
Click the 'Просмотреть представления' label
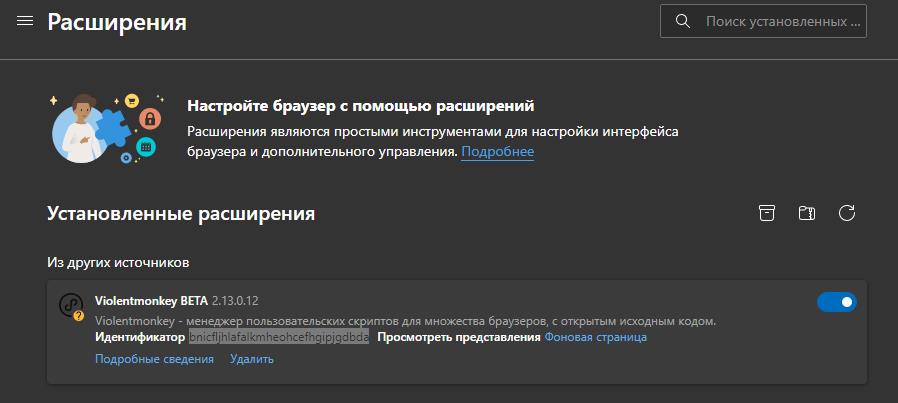[459, 337]
